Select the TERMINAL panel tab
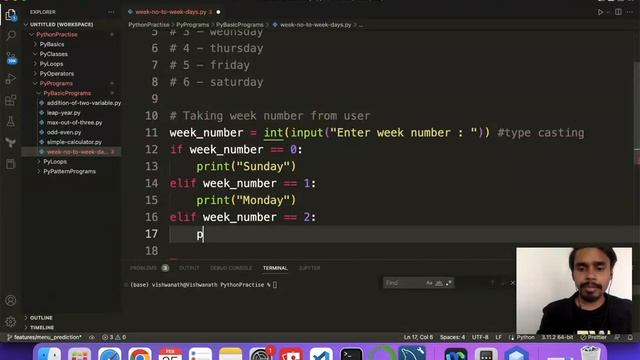 (x=275, y=268)
